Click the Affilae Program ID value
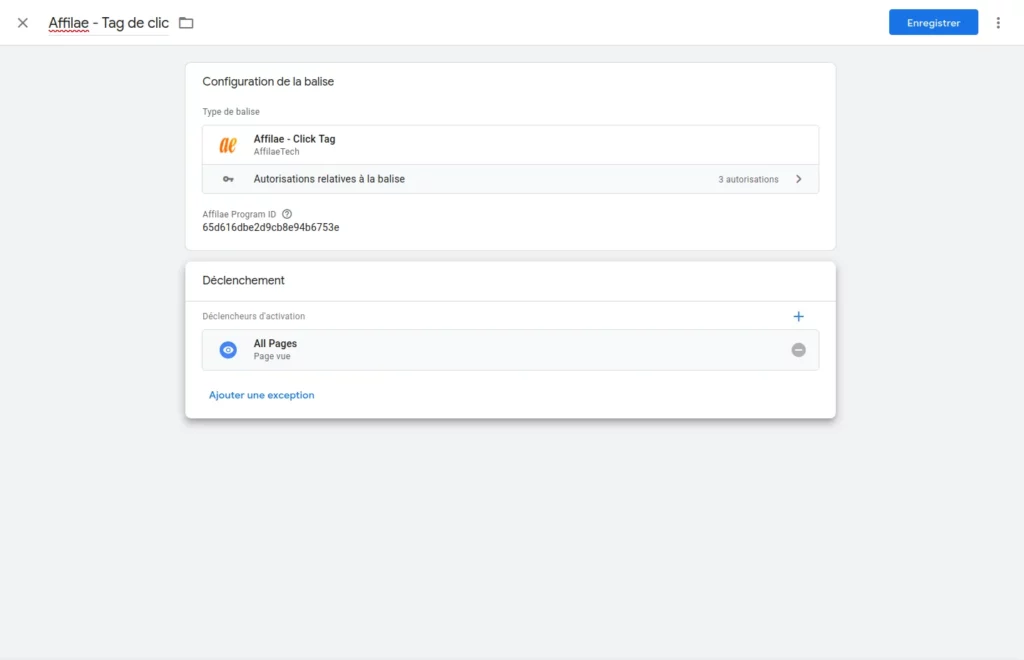The image size is (1024, 660). click(271, 228)
